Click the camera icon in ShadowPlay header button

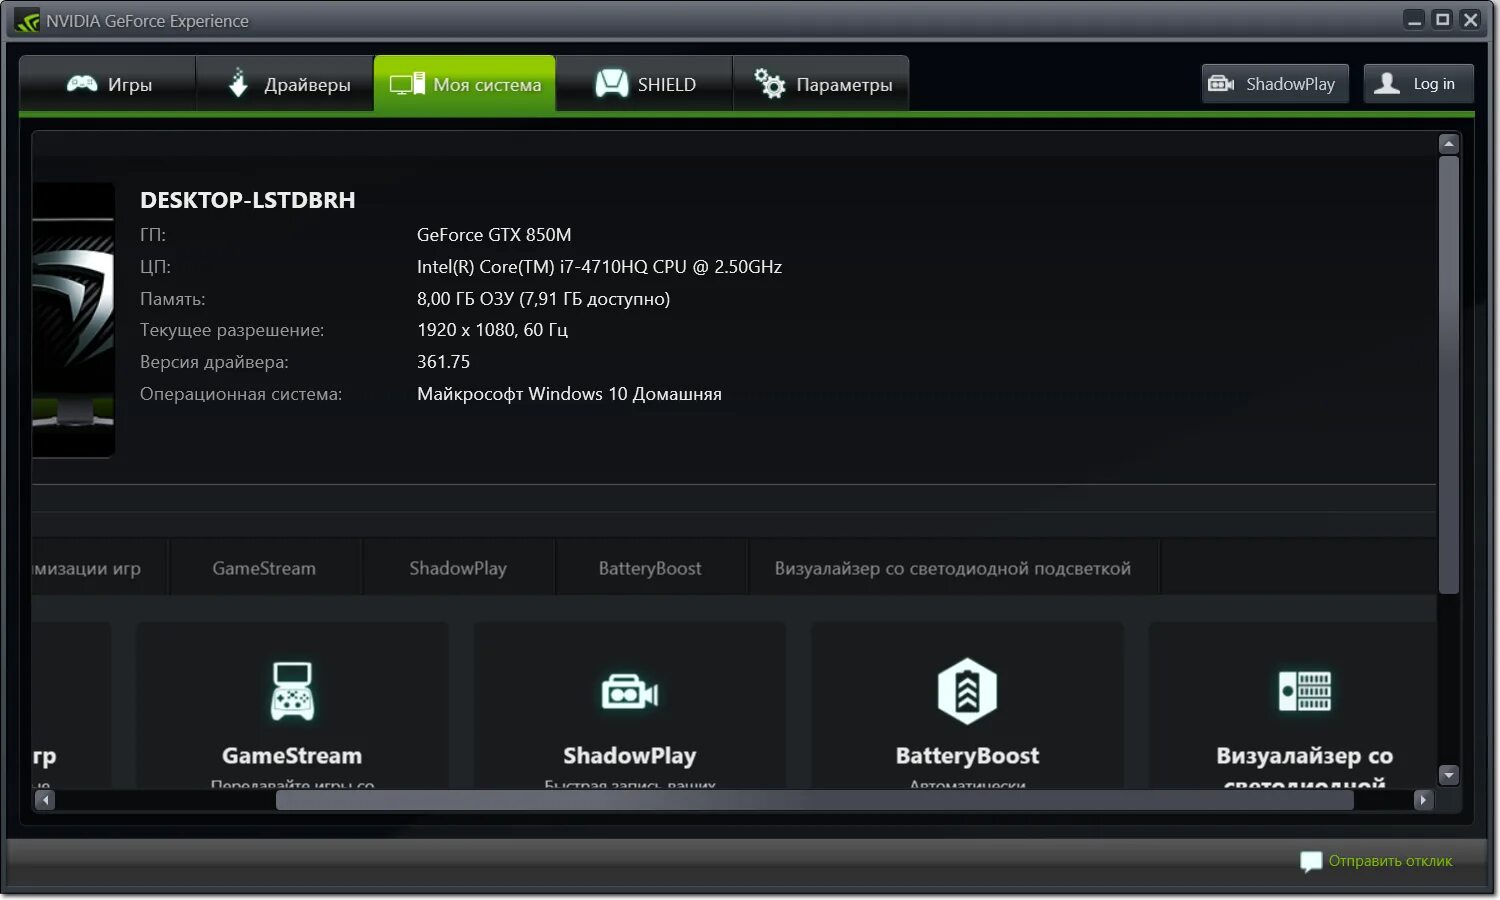(x=1221, y=84)
